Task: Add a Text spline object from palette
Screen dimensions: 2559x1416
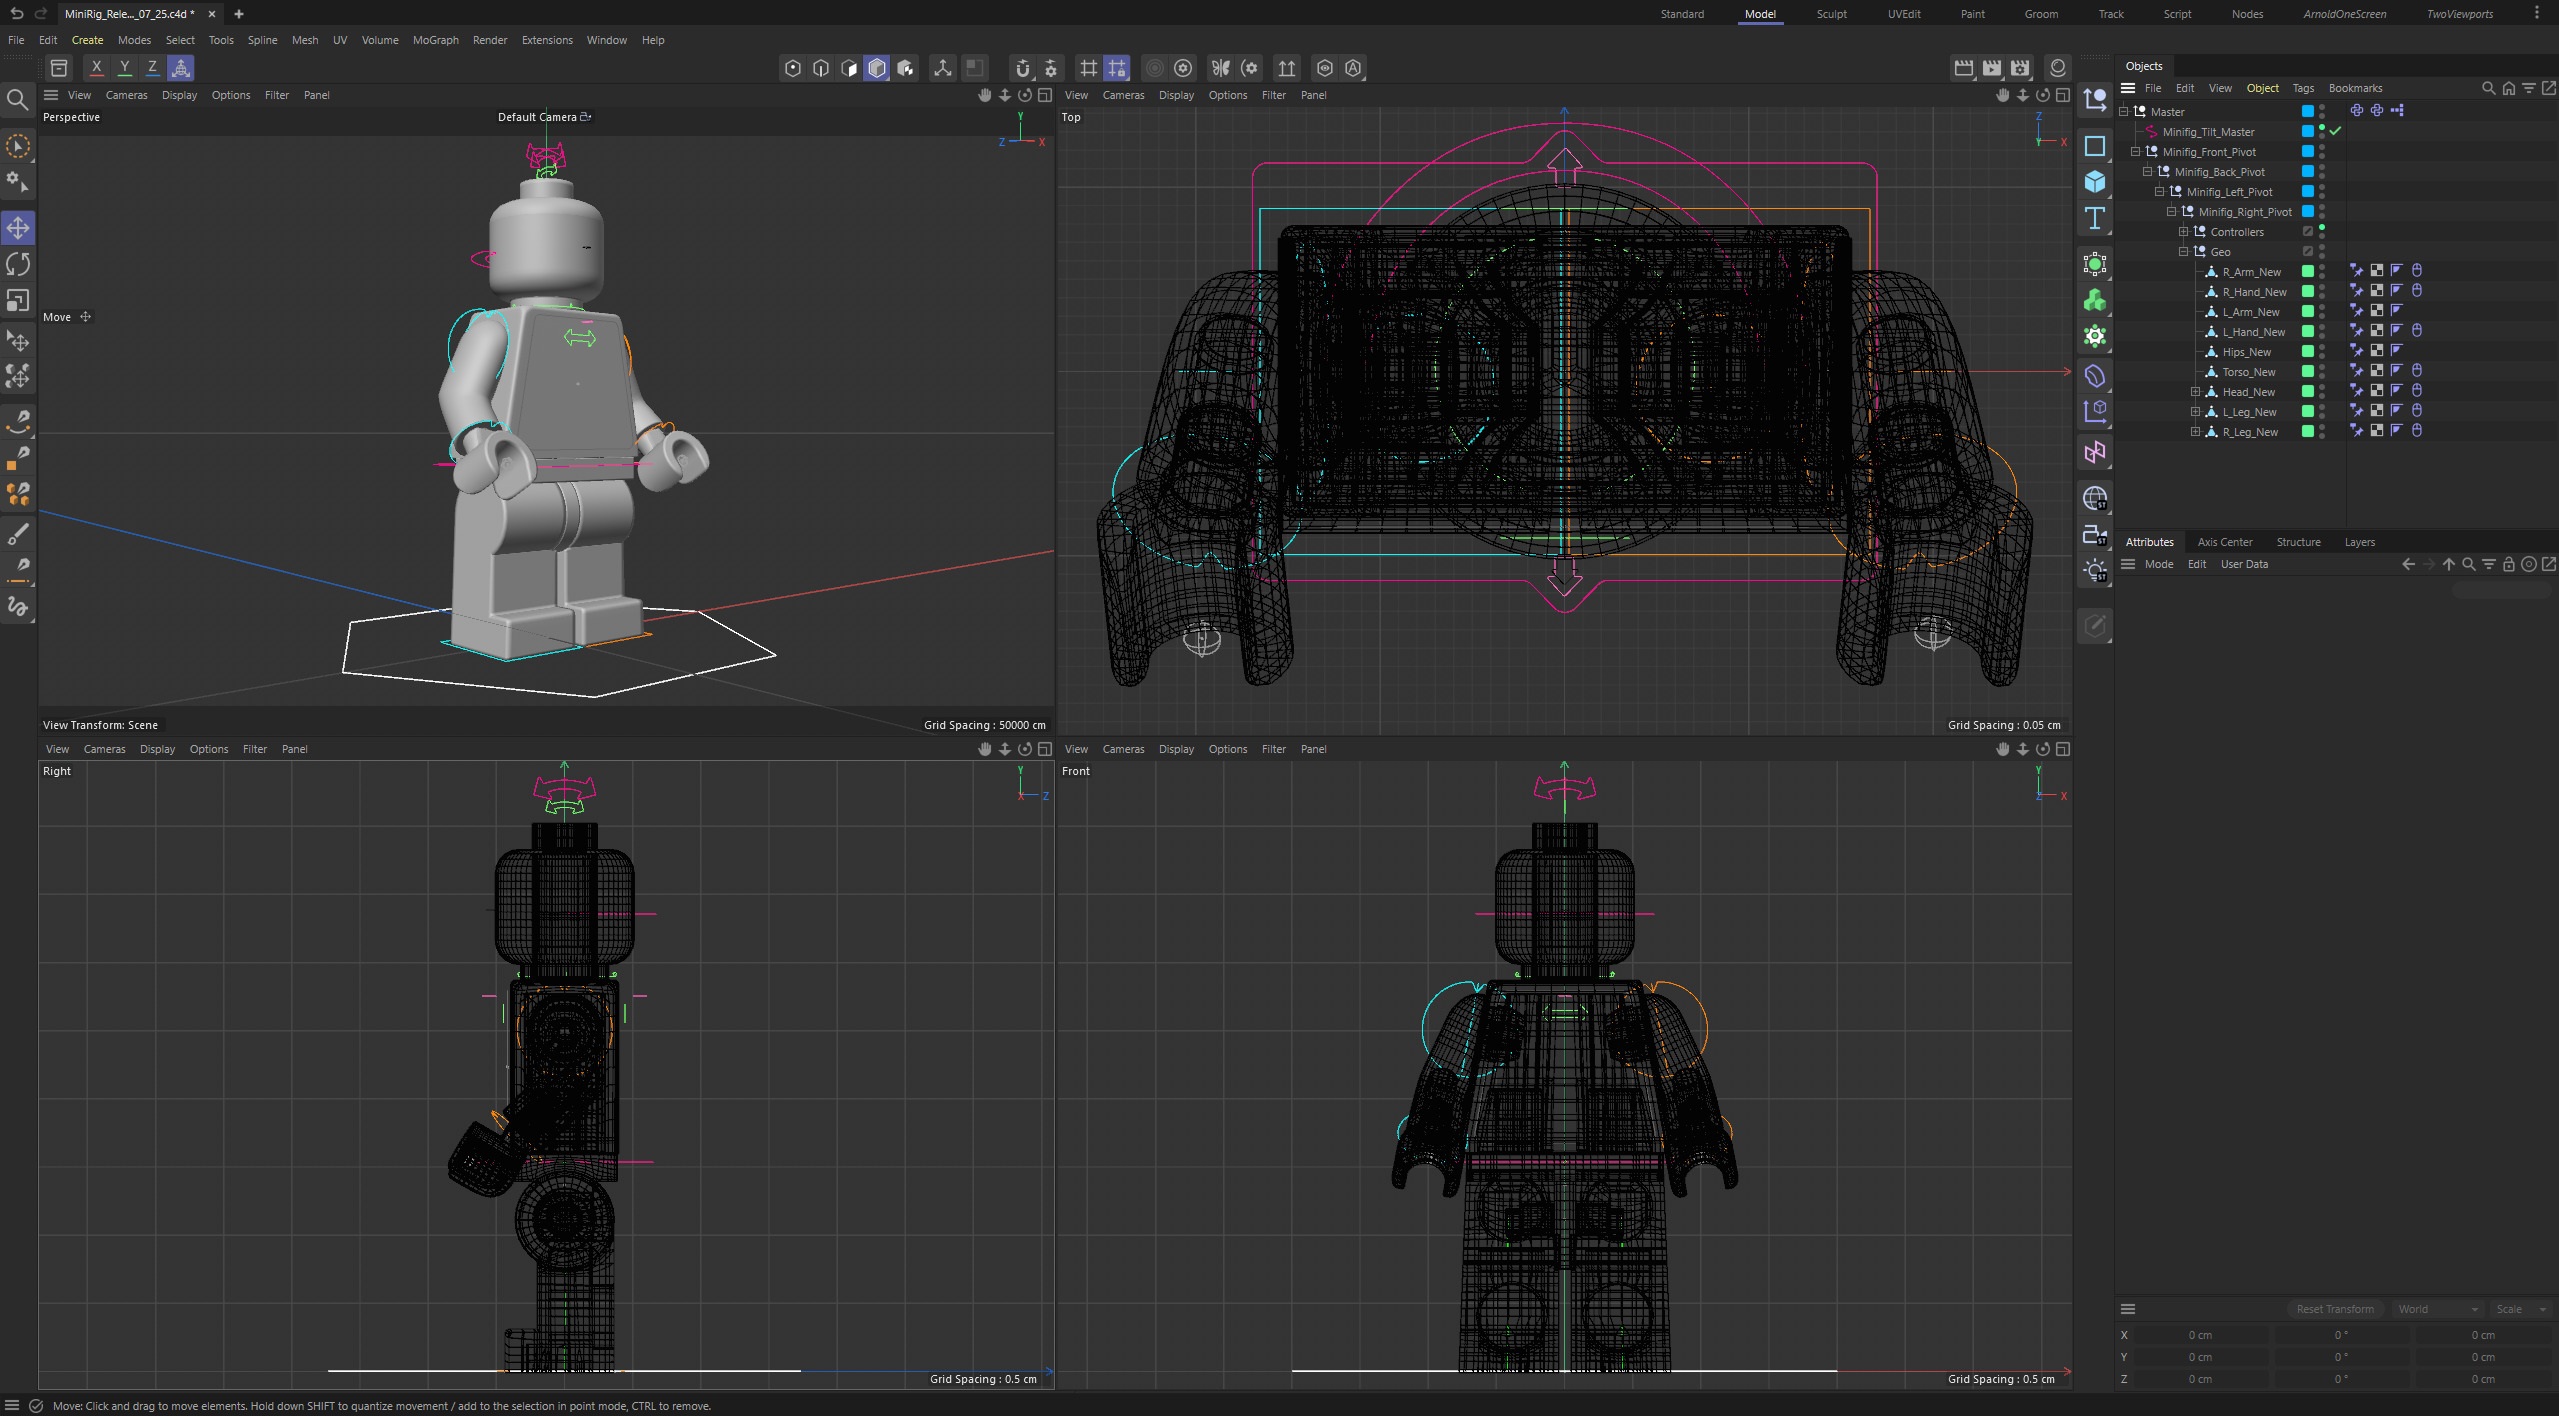Action: 2094,218
